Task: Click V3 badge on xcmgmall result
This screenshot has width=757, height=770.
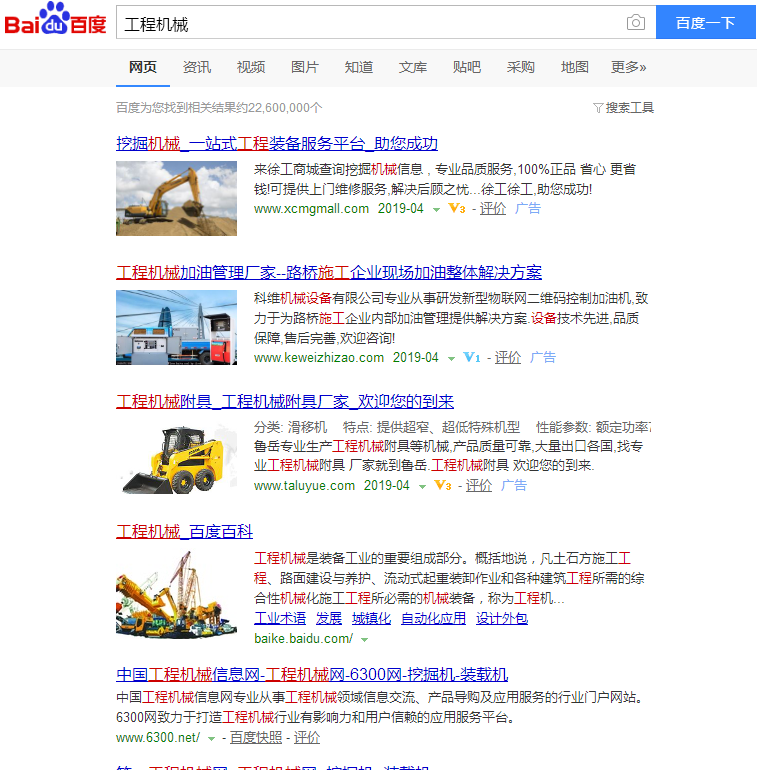Action: click(x=457, y=208)
